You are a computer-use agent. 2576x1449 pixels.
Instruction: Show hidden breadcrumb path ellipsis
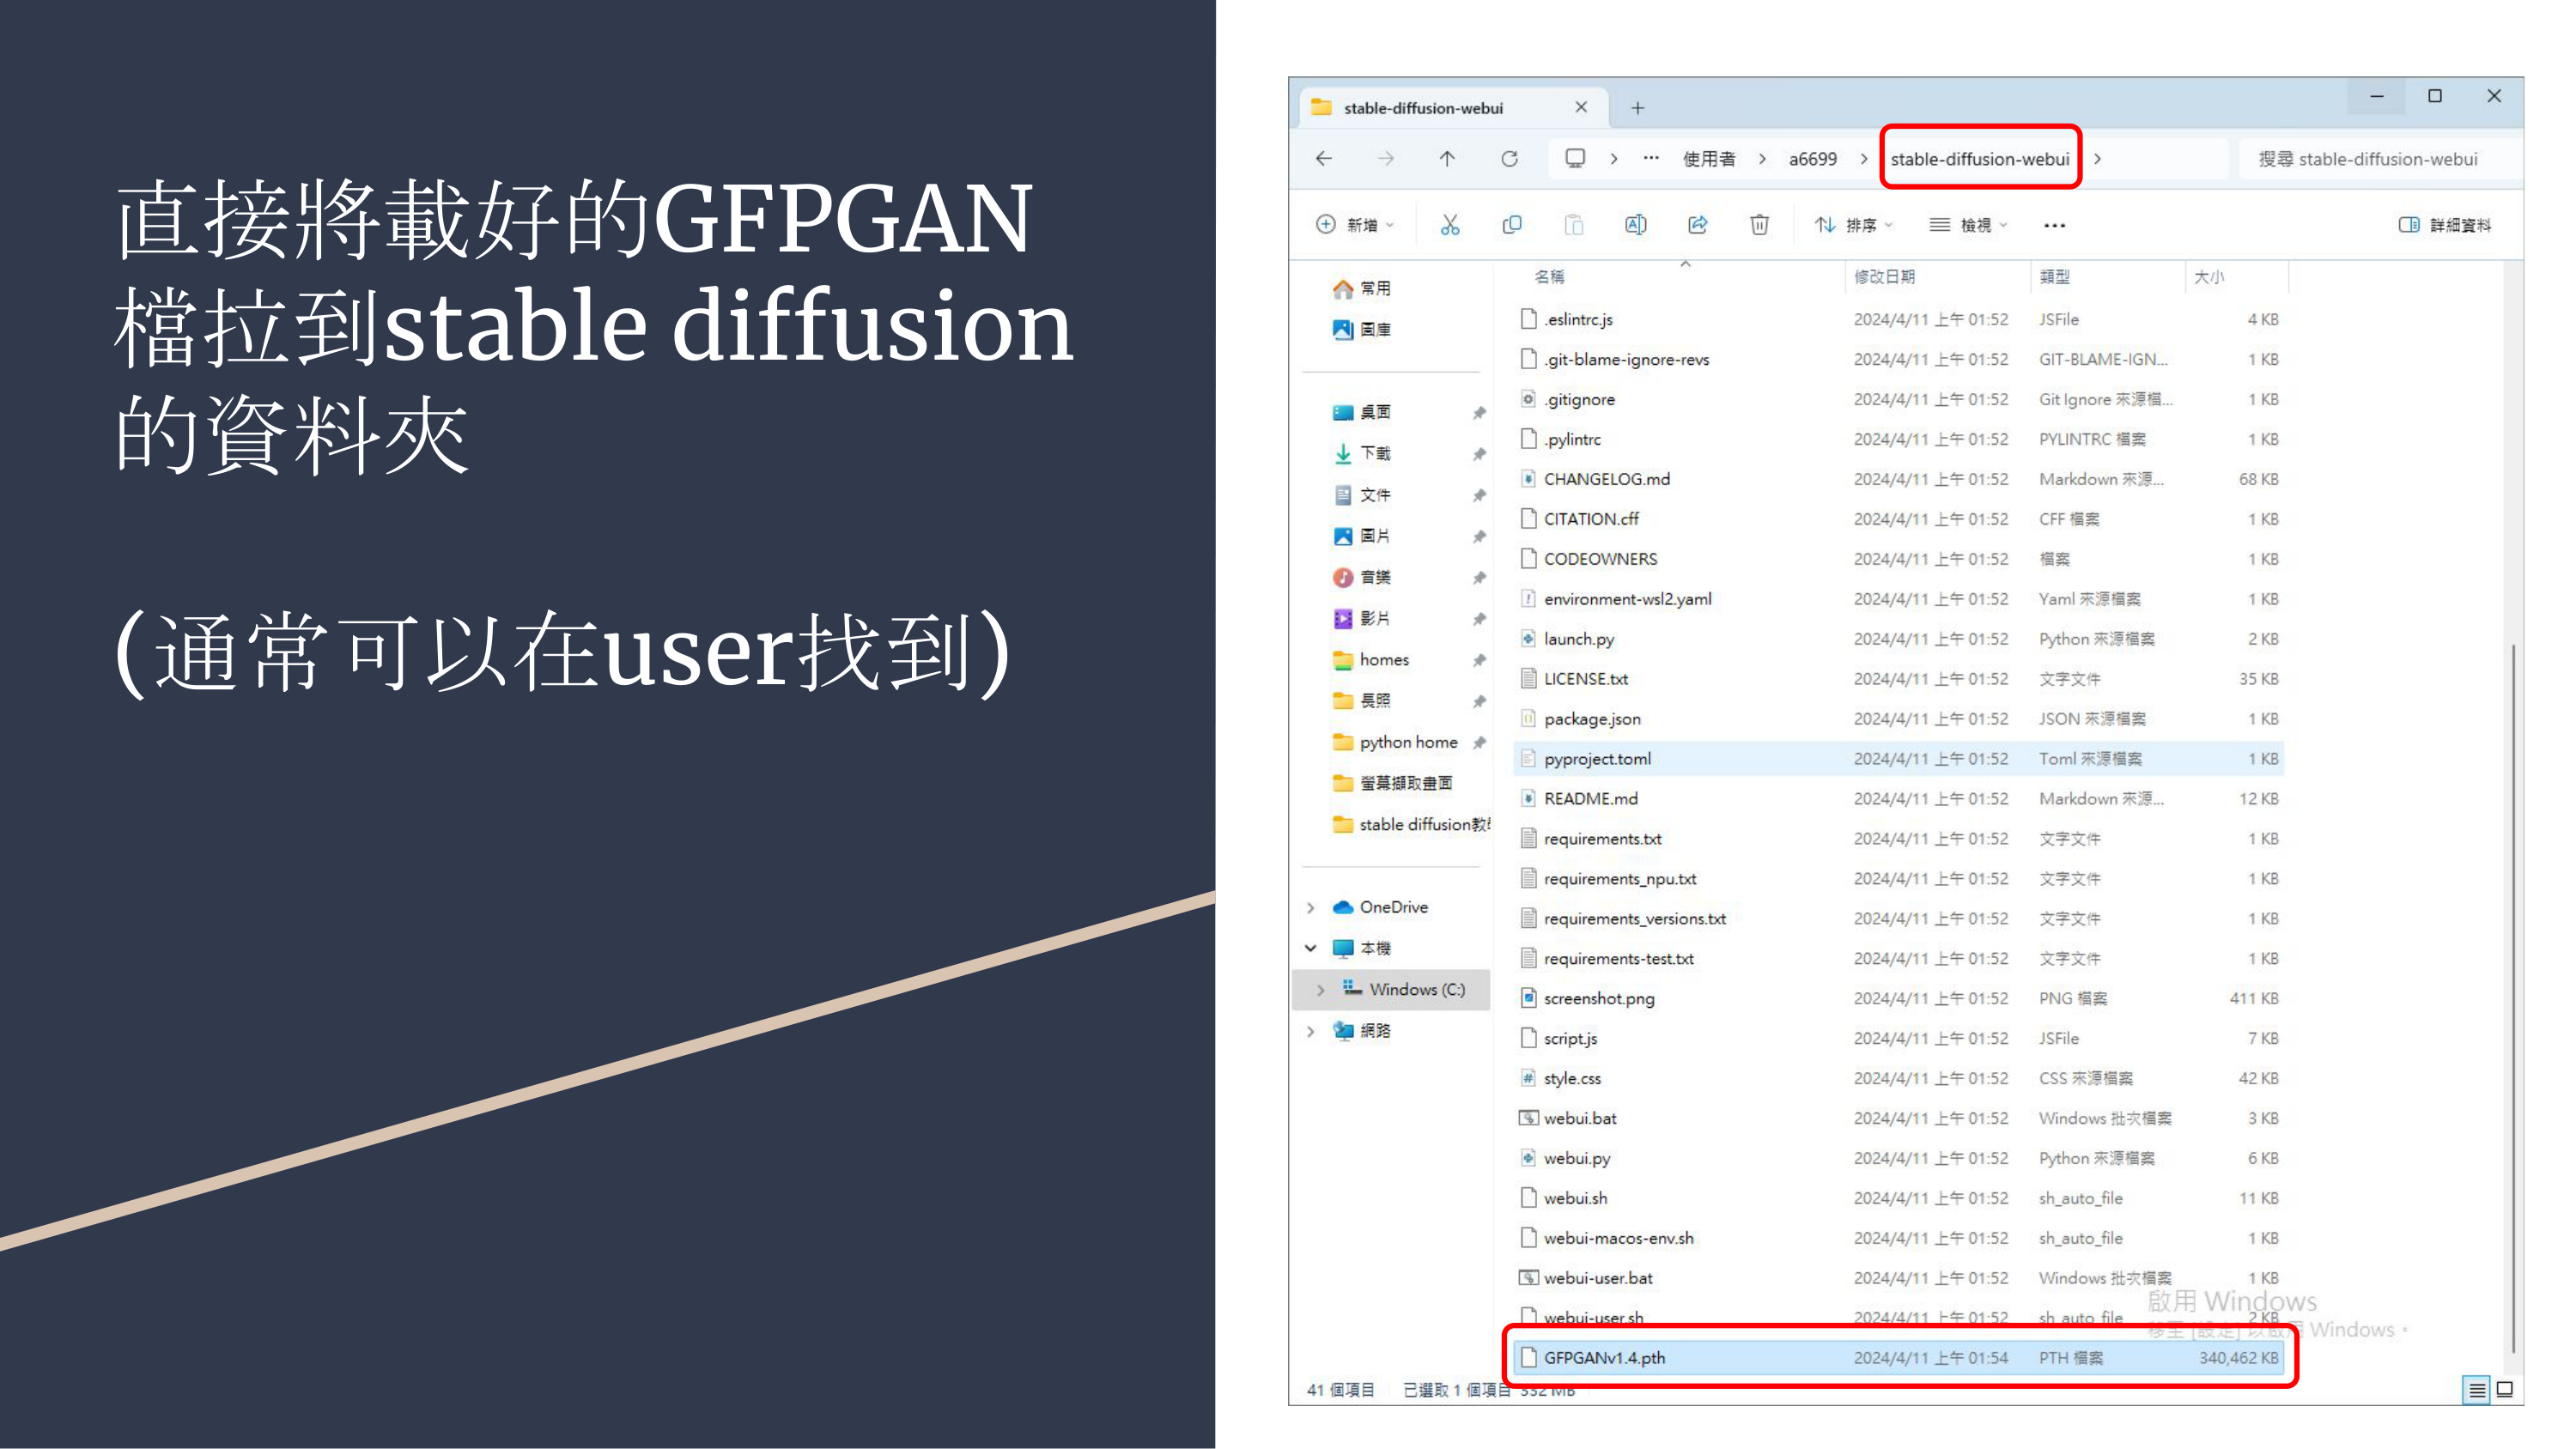coord(1651,158)
